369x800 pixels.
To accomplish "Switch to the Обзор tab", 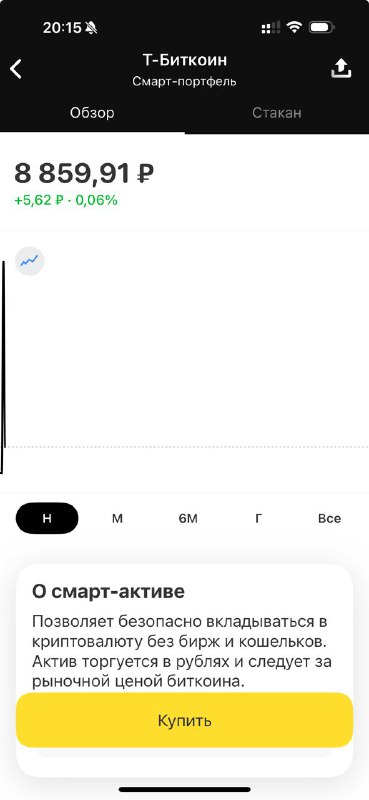I will coord(92,113).
